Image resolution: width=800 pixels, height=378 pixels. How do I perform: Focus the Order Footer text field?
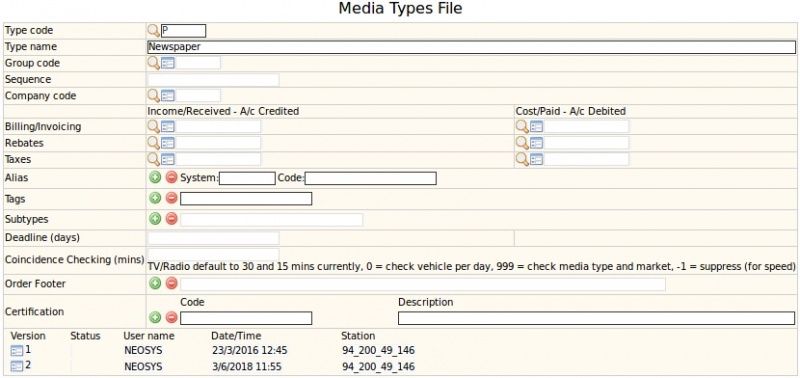click(422, 284)
